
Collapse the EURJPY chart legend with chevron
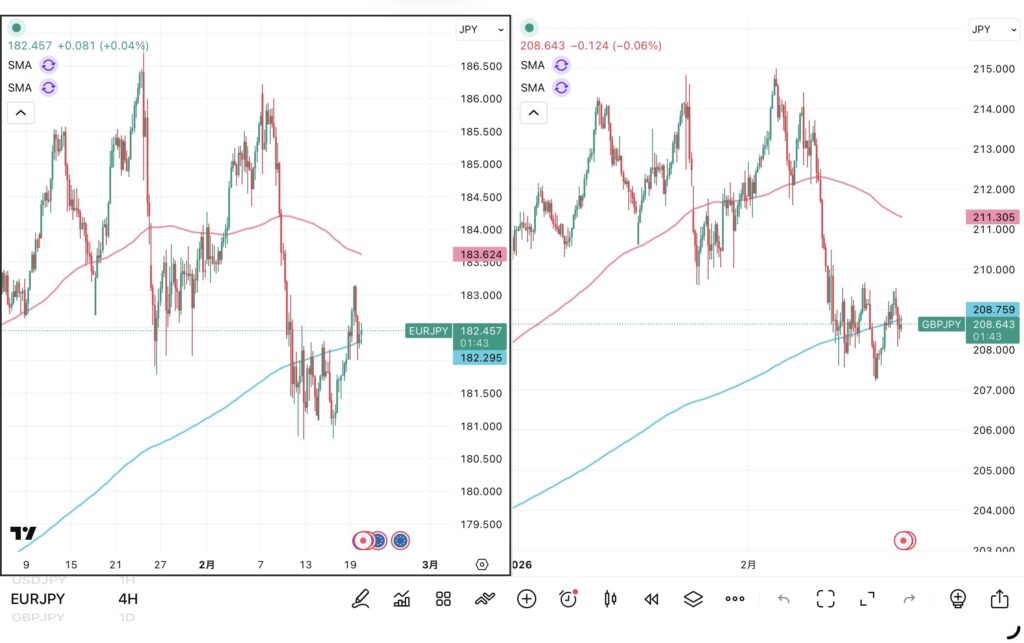pyautogui.click(x=20, y=112)
